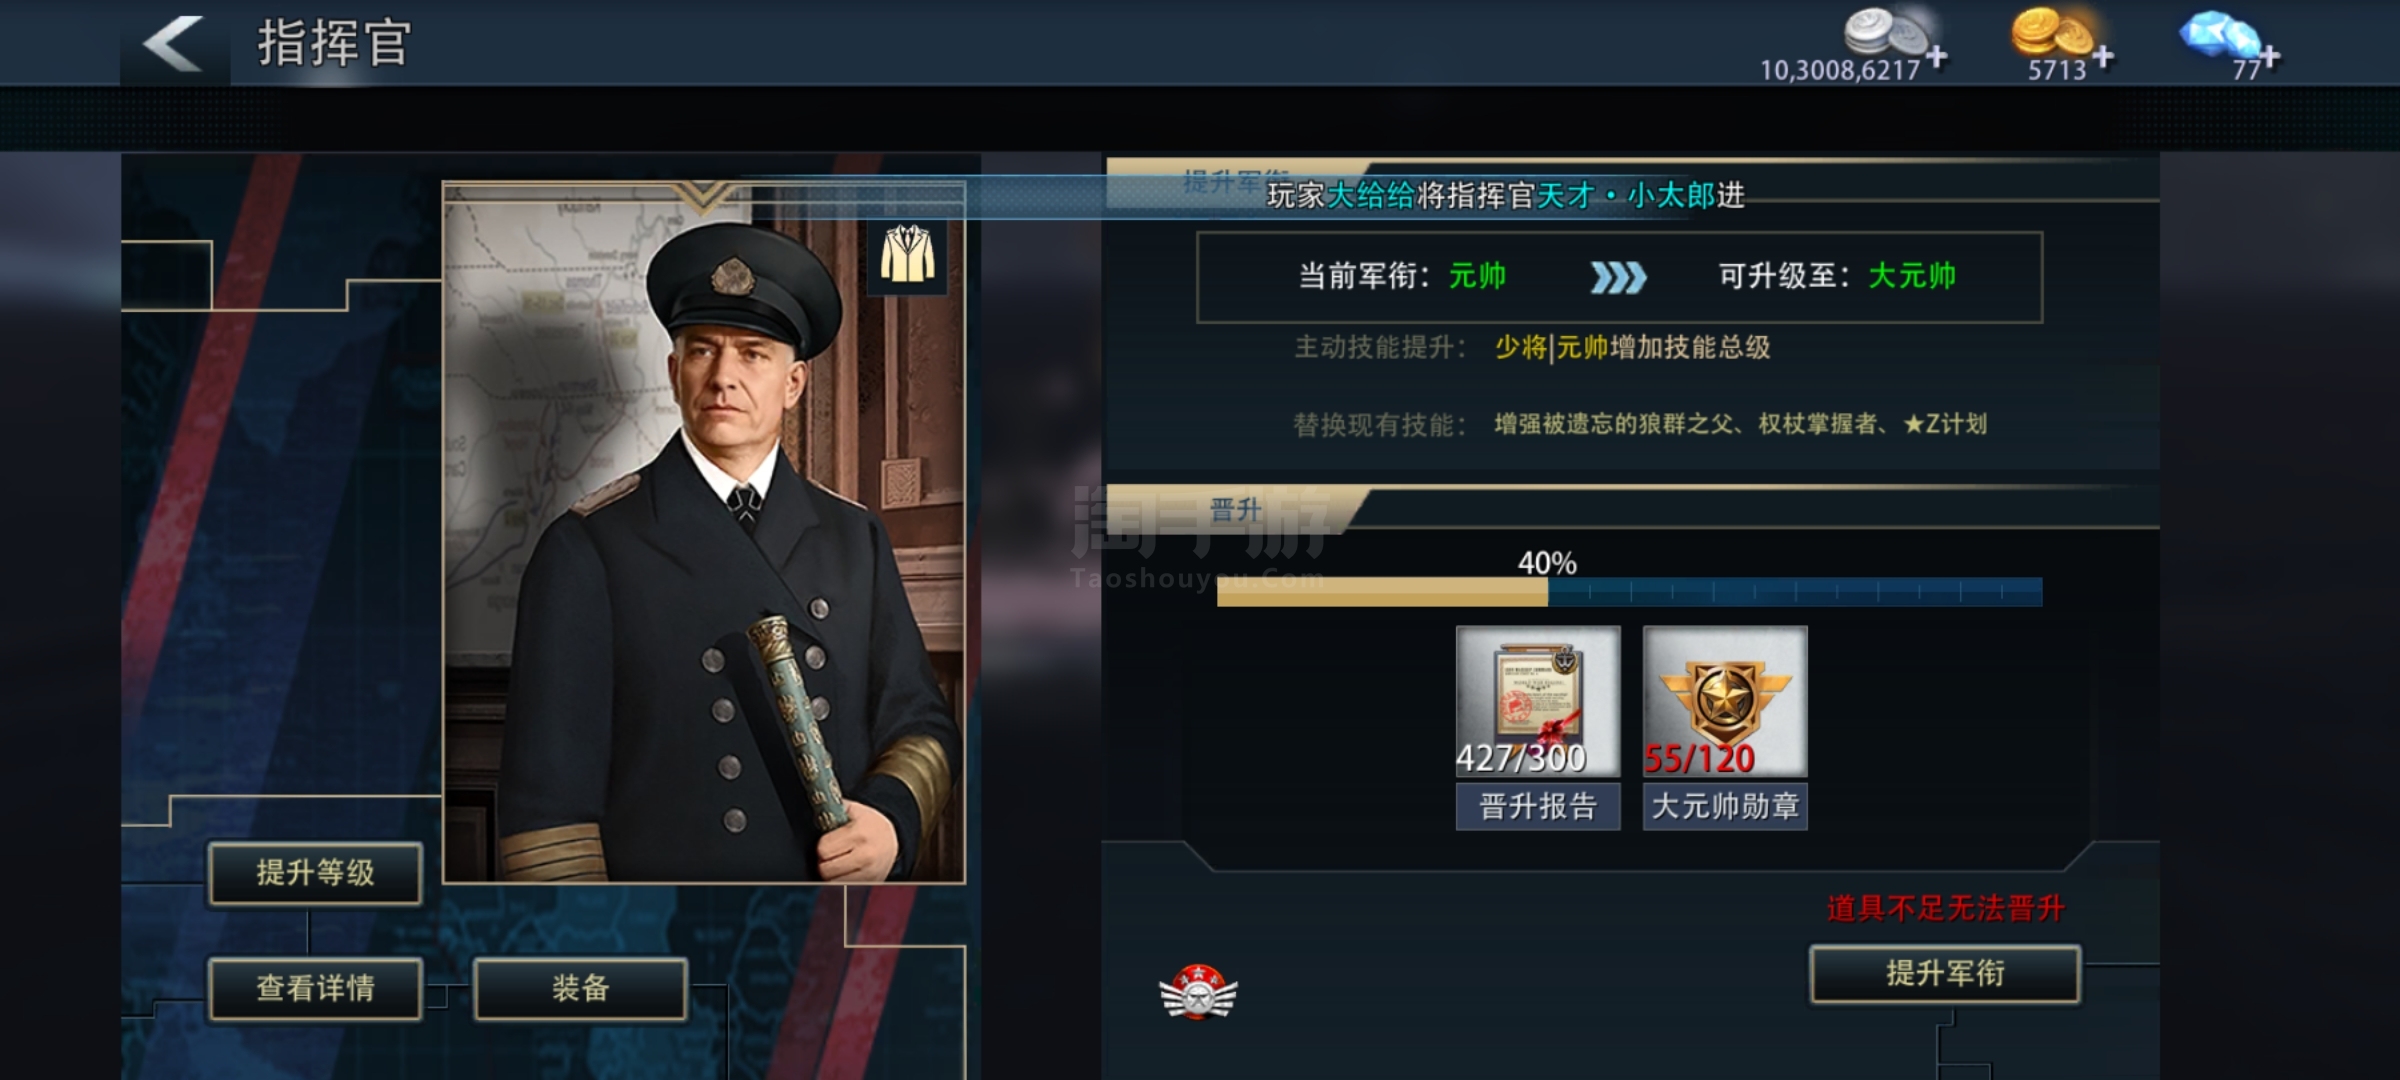The image size is (2400, 1080).
Task: Select the 晋升报告 promotion report item
Action: click(1538, 728)
